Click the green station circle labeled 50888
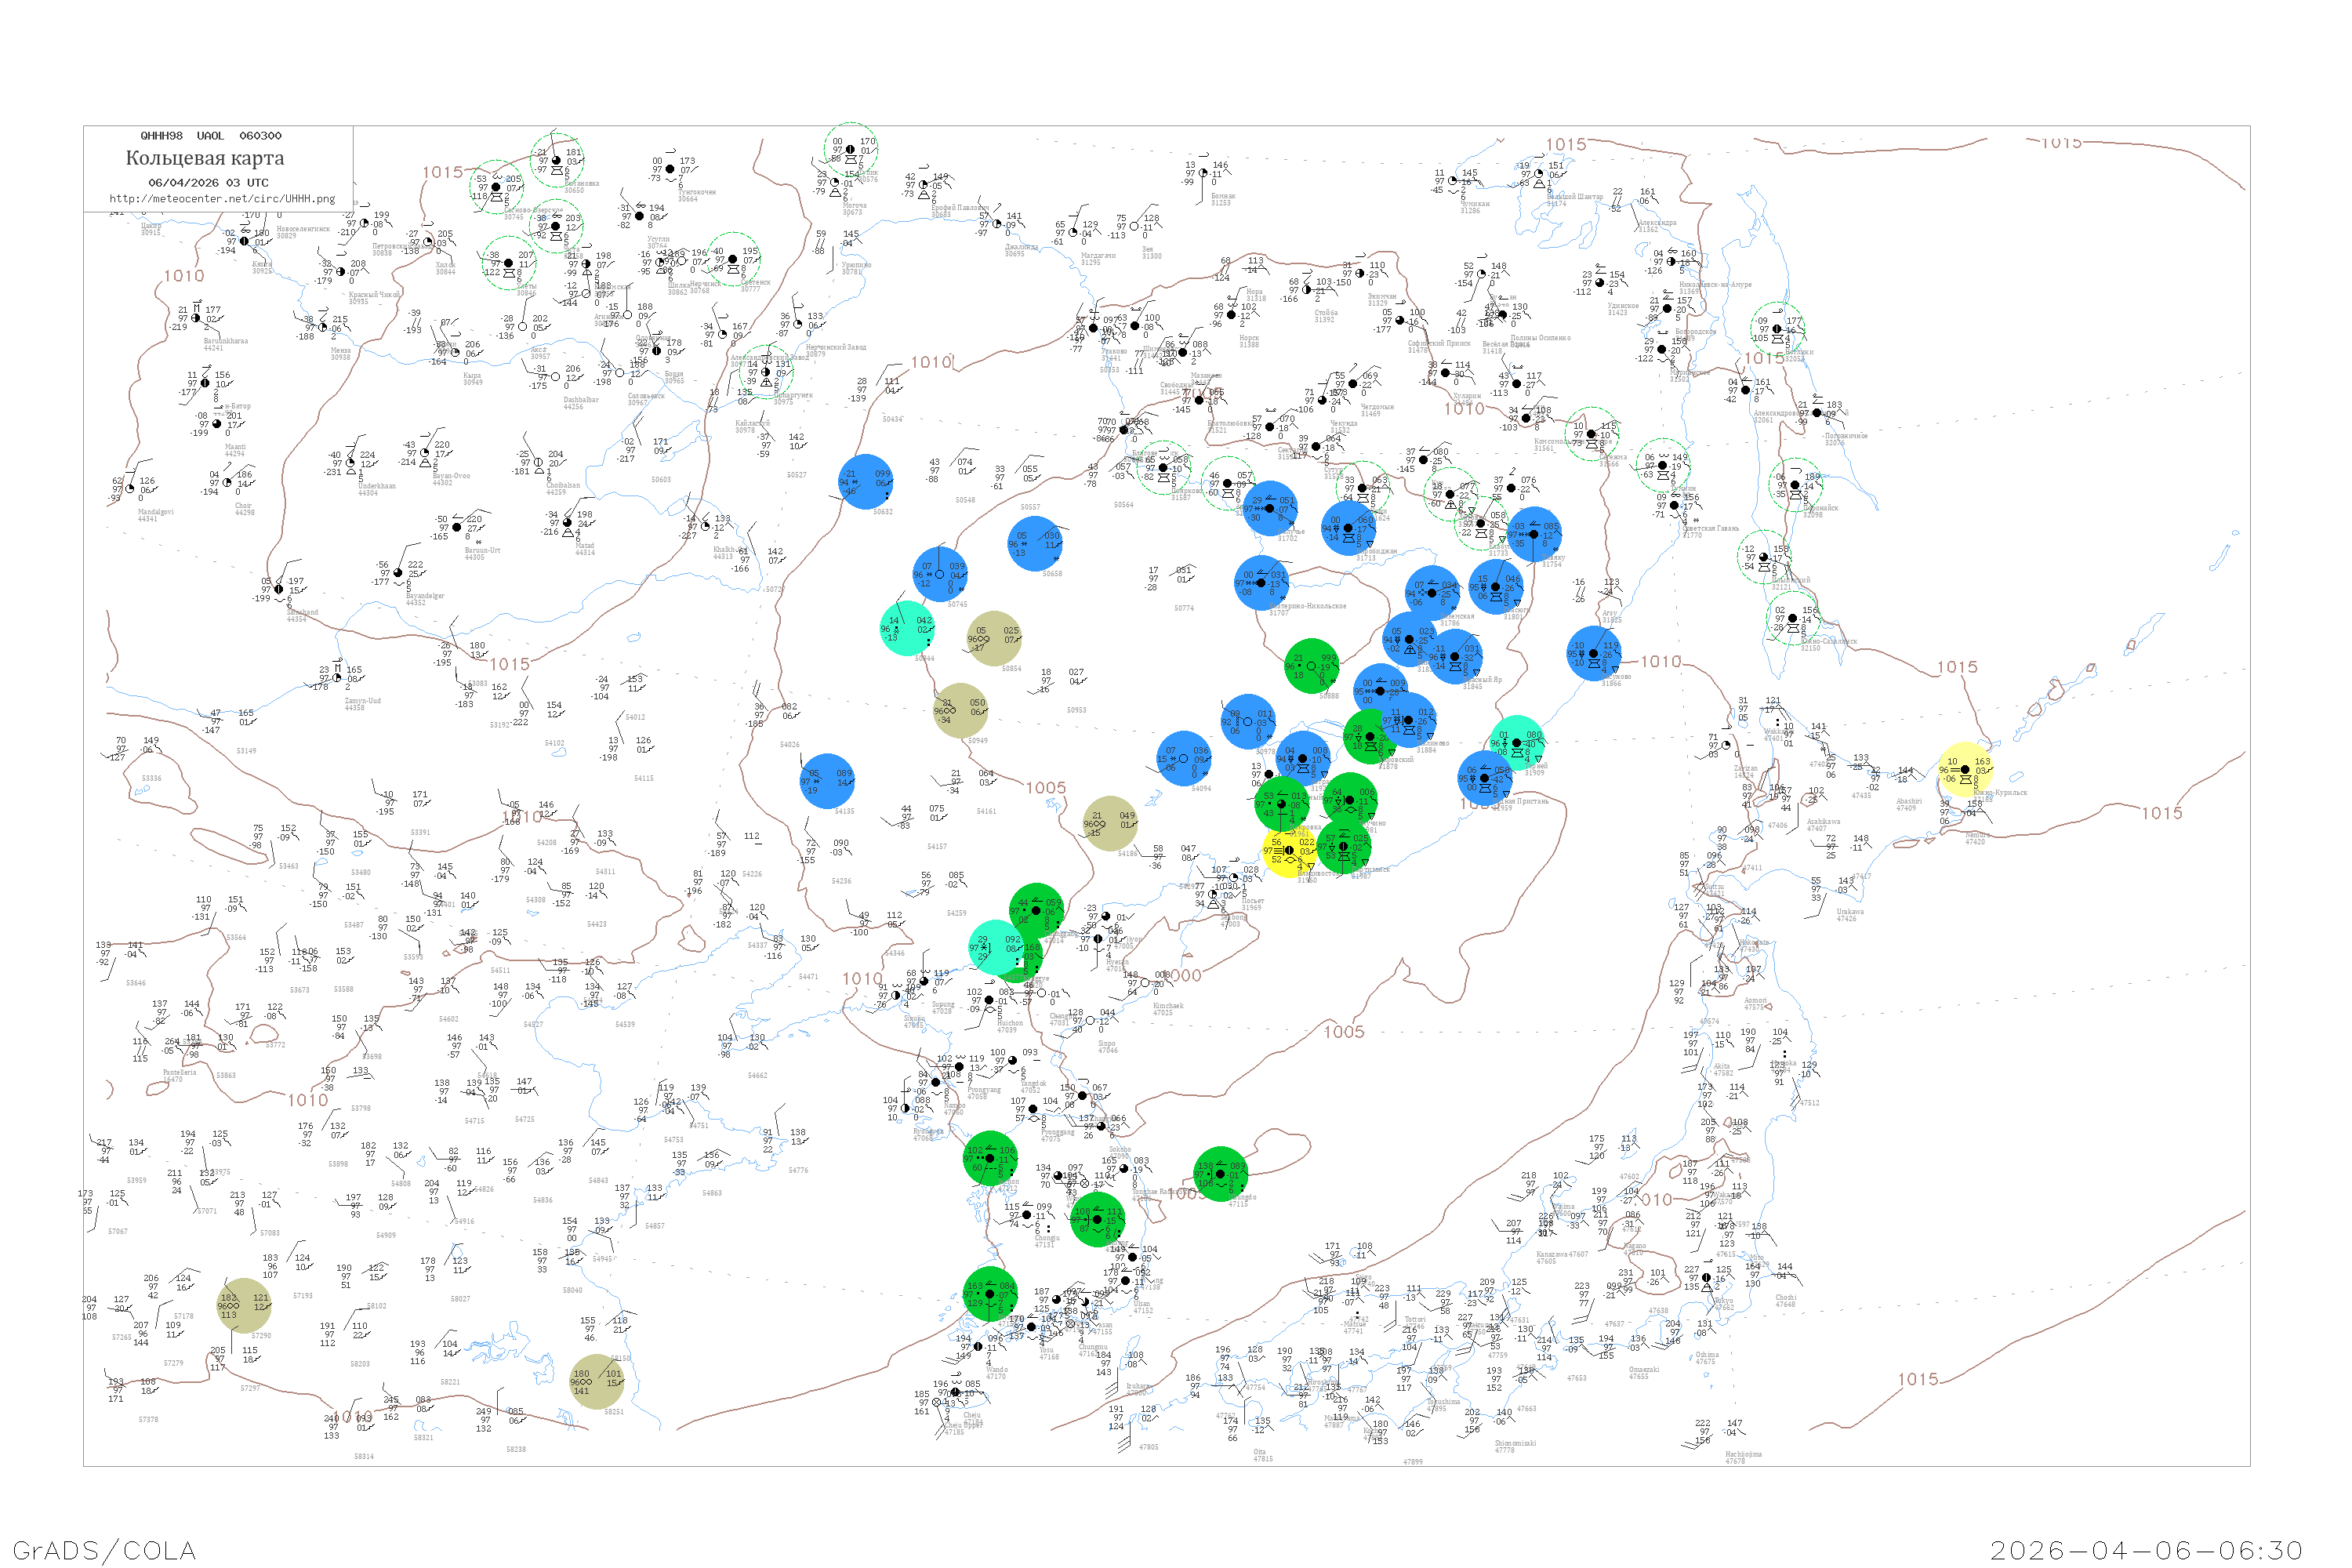The image size is (2352, 1568). pyautogui.click(x=1312, y=666)
